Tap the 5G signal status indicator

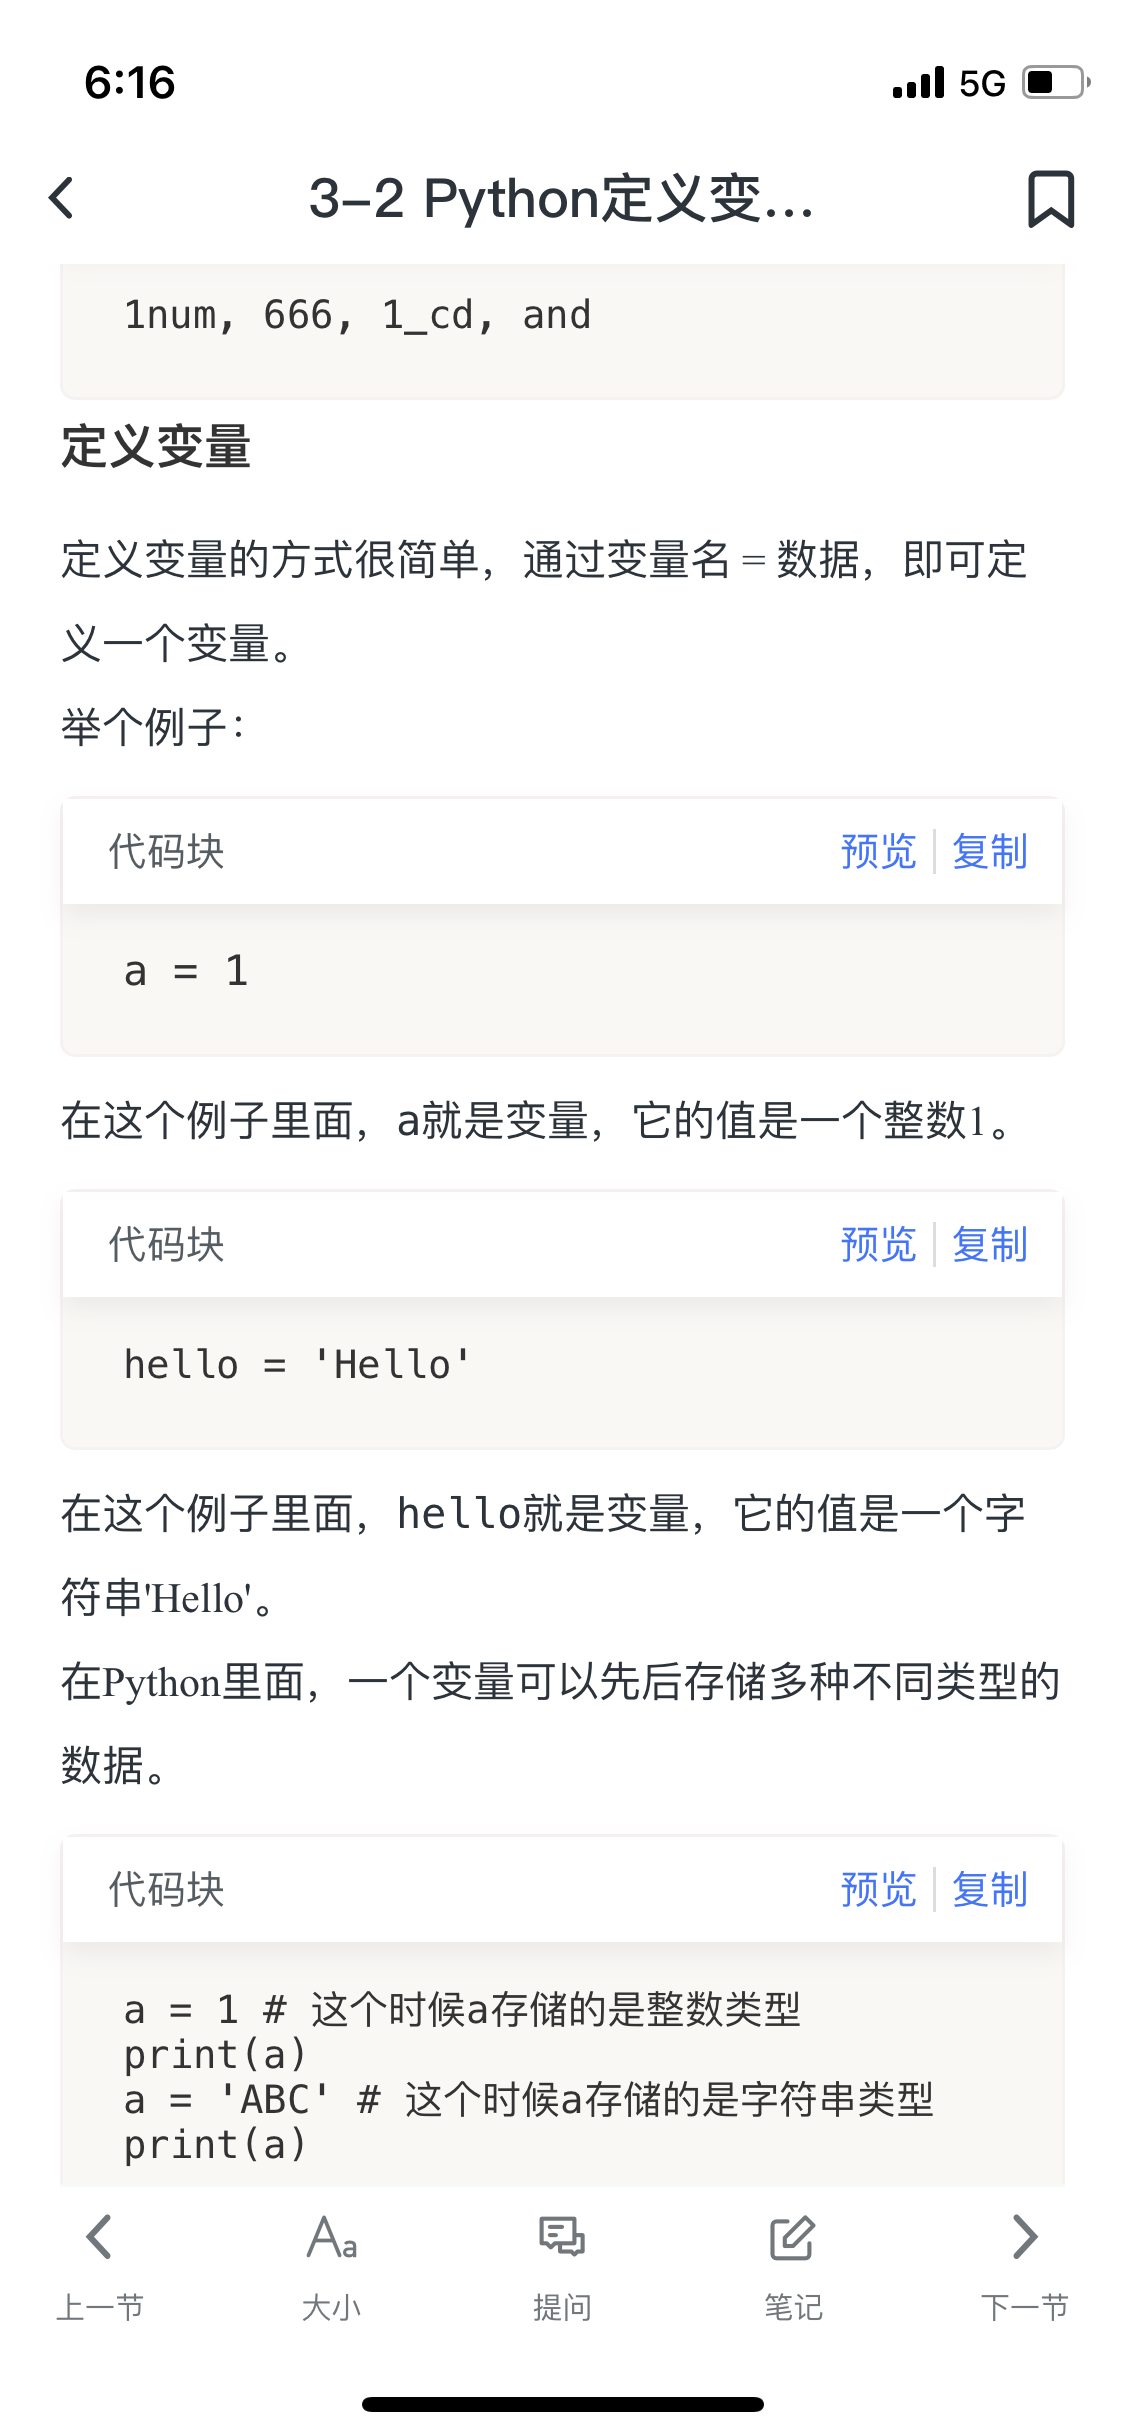click(x=982, y=83)
